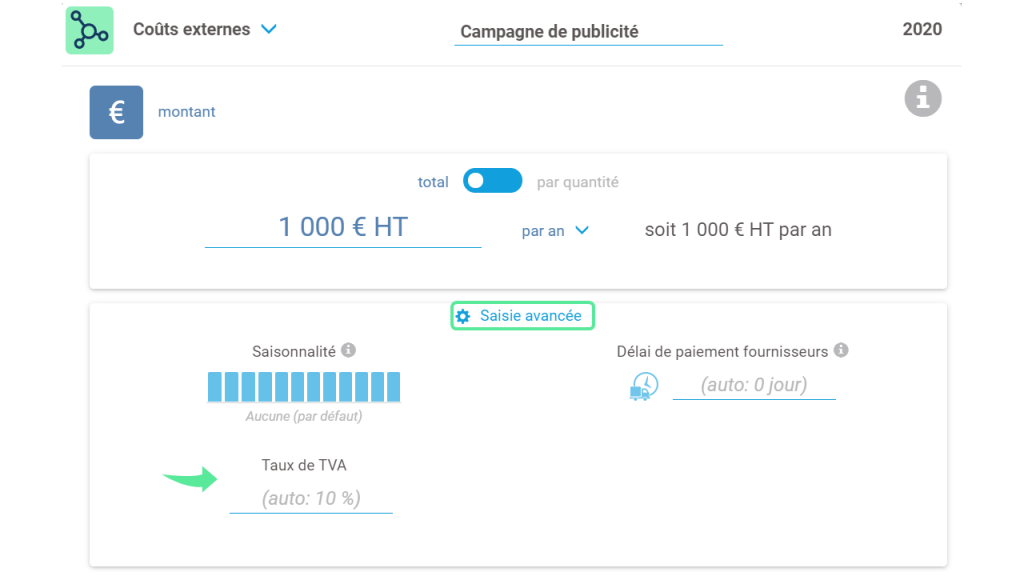Edit the Campagne de publicité name field
Image resolution: width=1024 pixels, height=576 pixels.
588,32
